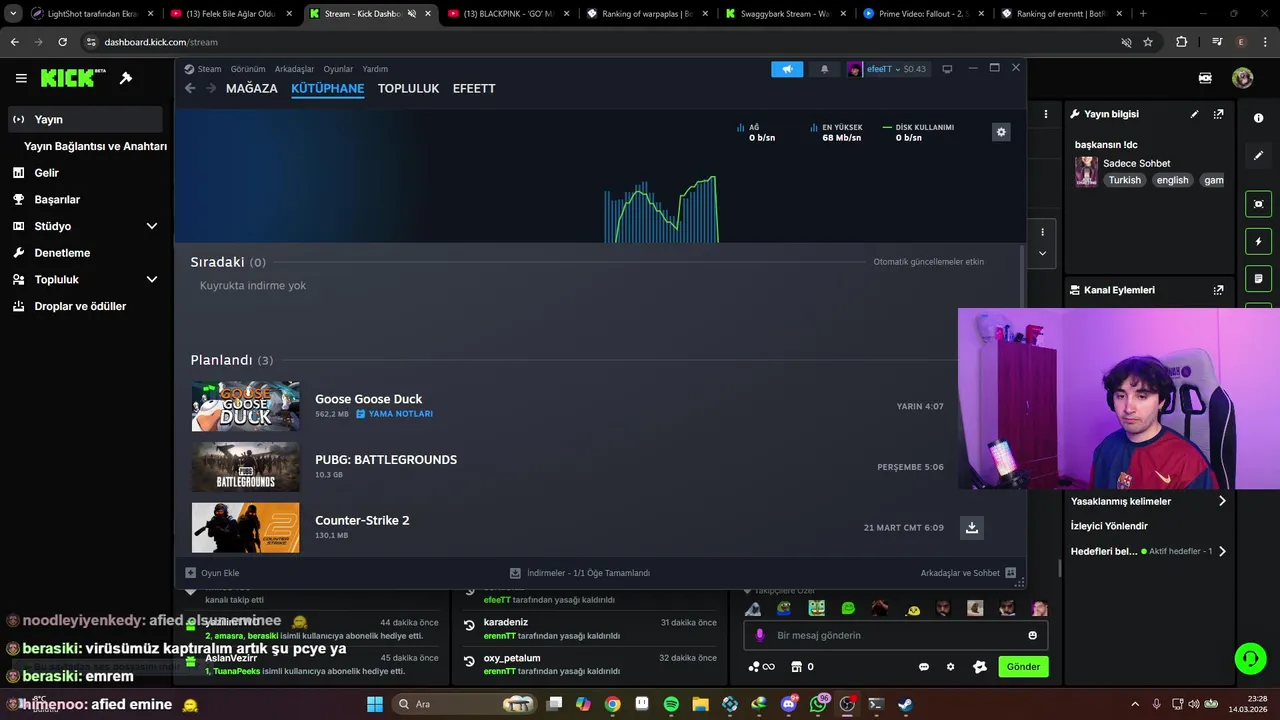Screen dimensions: 1280x720
Task: Toggle the lightning bolt rail button
Action: coord(1258,242)
